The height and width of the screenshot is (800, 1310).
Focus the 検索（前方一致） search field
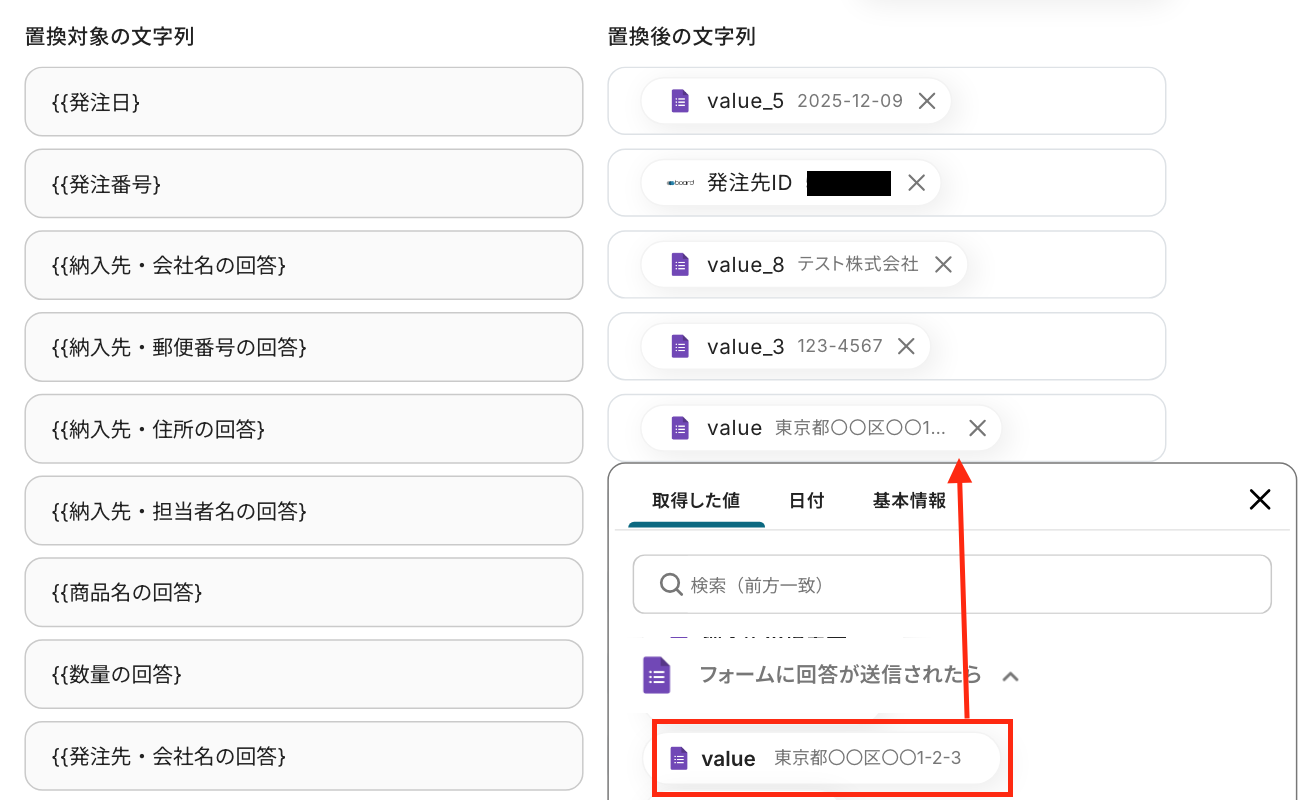click(x=952, y=584)
